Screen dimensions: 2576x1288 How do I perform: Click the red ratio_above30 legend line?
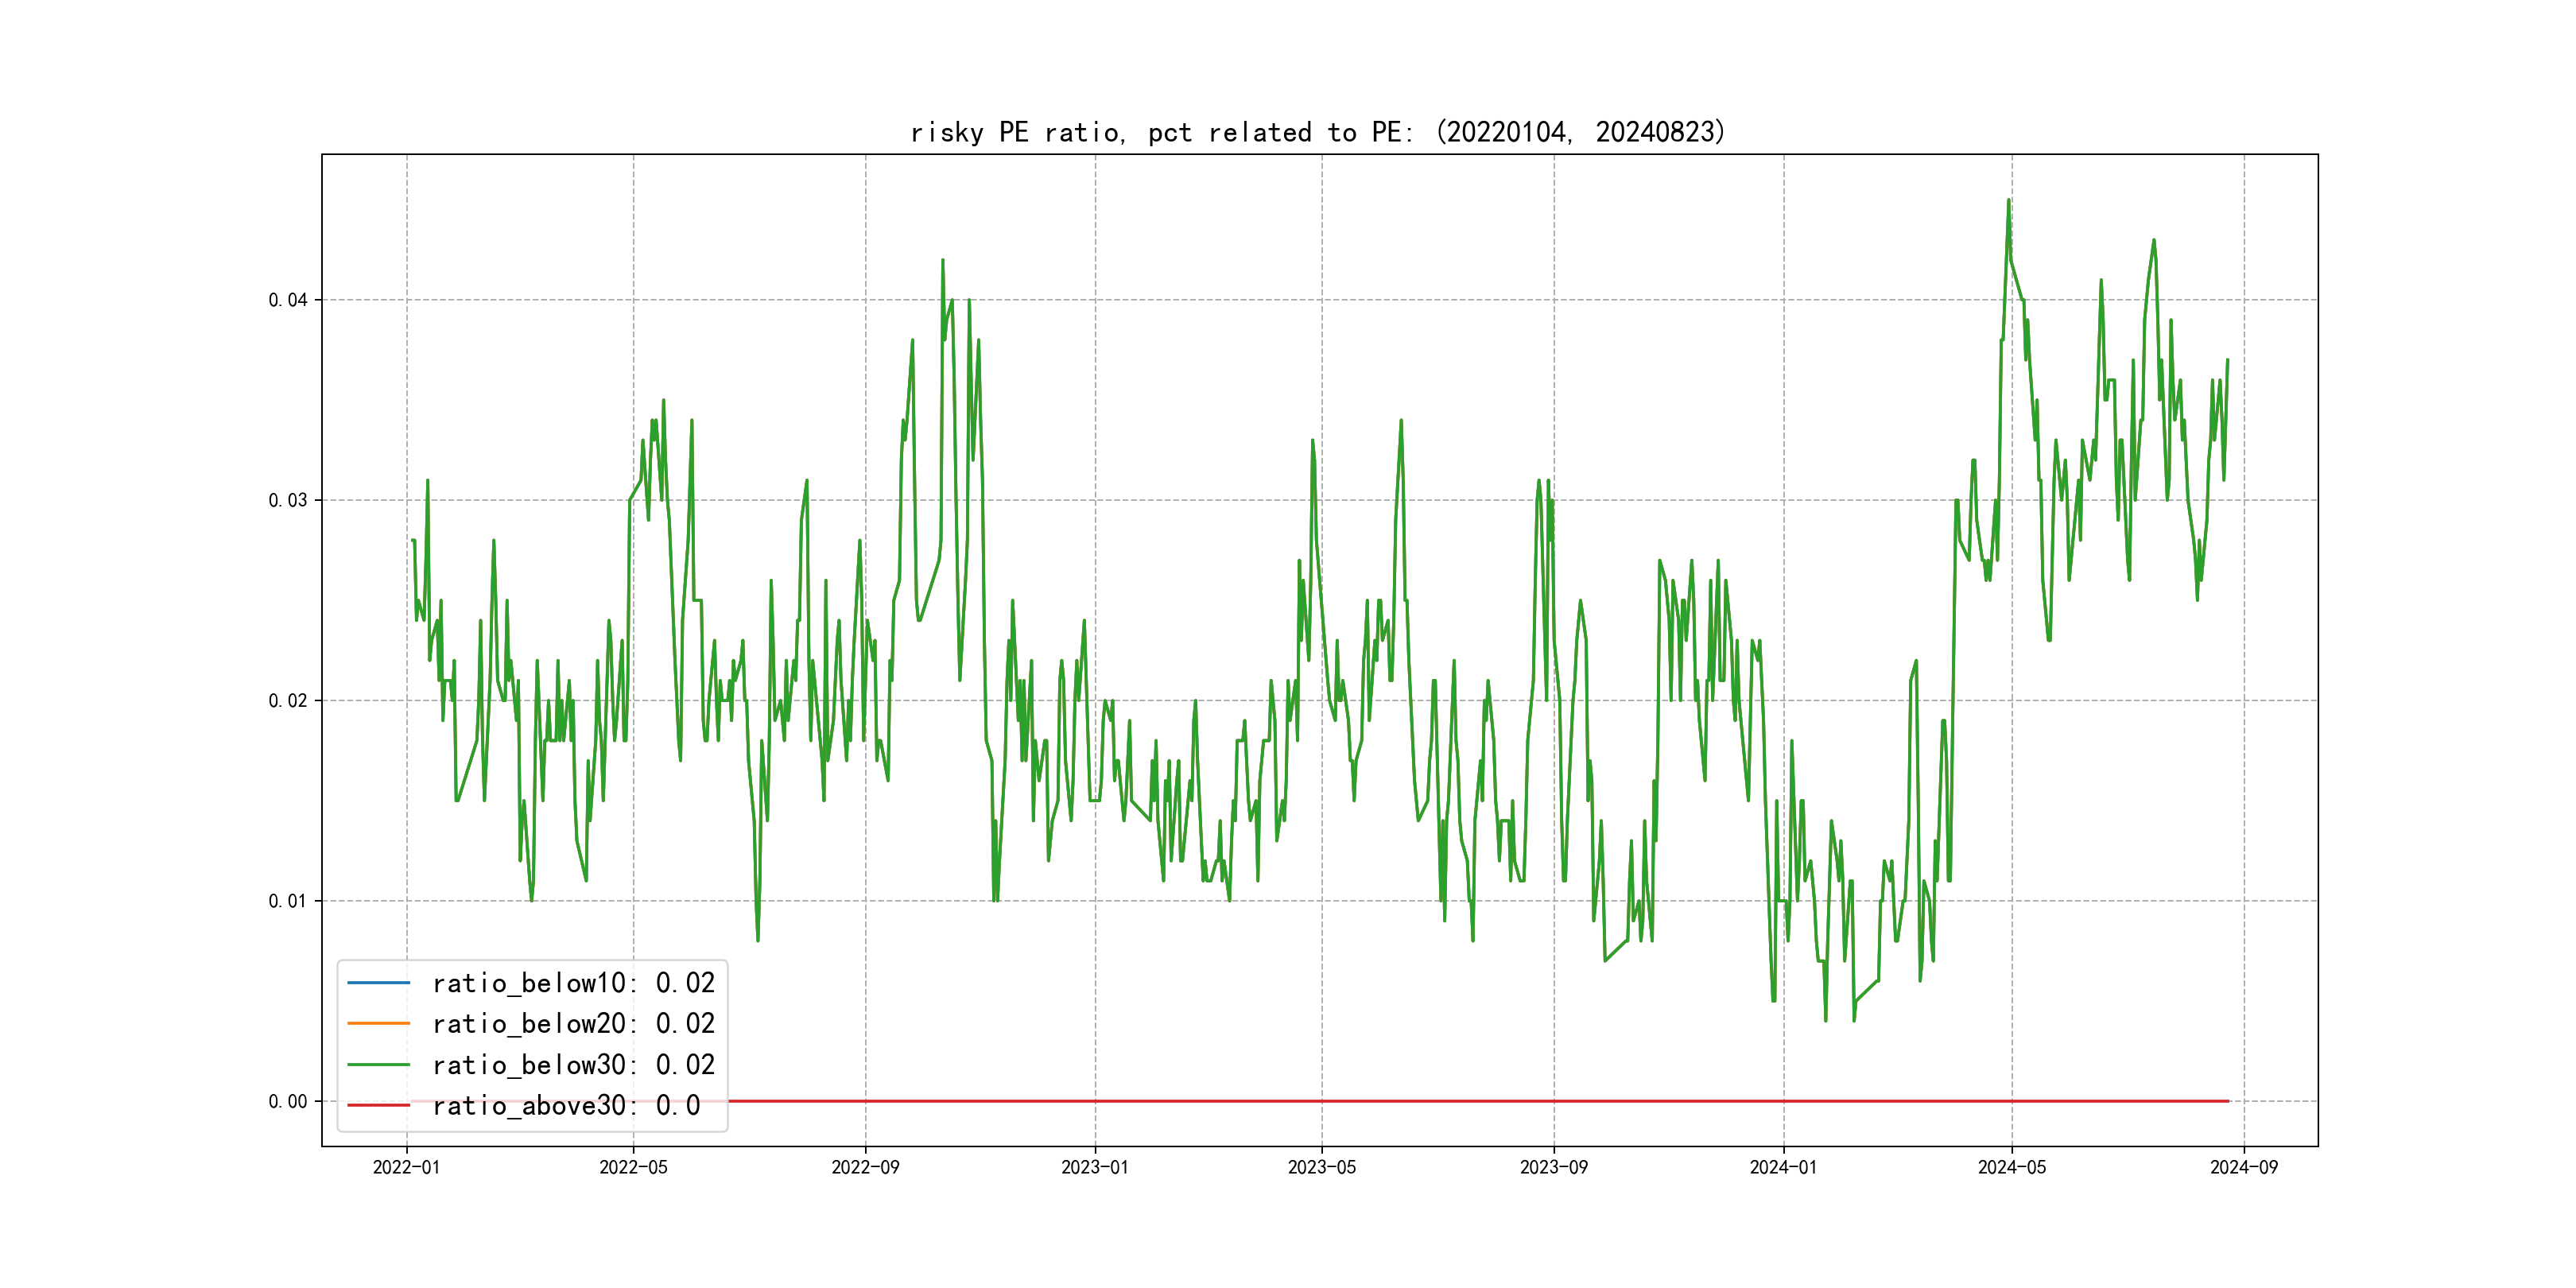(x=378, y=1105)
